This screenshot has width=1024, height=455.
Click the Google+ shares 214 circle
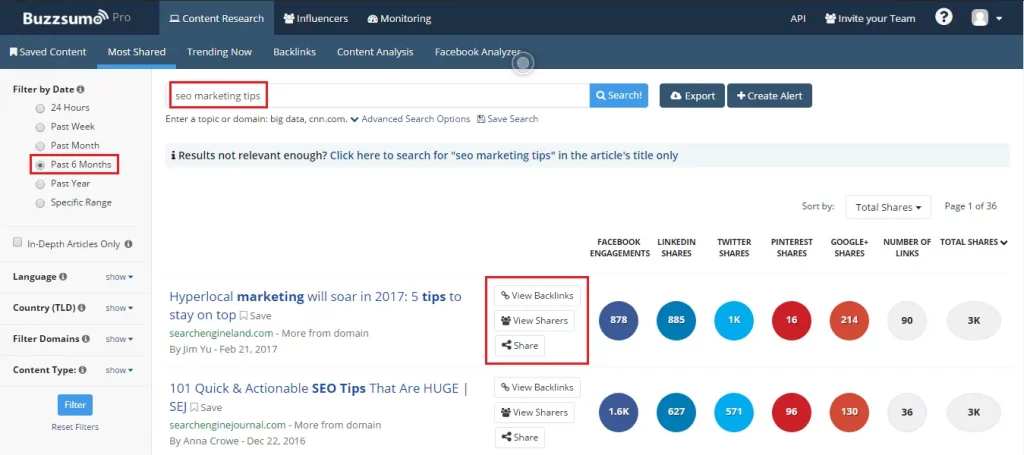[x=849, y=320]
